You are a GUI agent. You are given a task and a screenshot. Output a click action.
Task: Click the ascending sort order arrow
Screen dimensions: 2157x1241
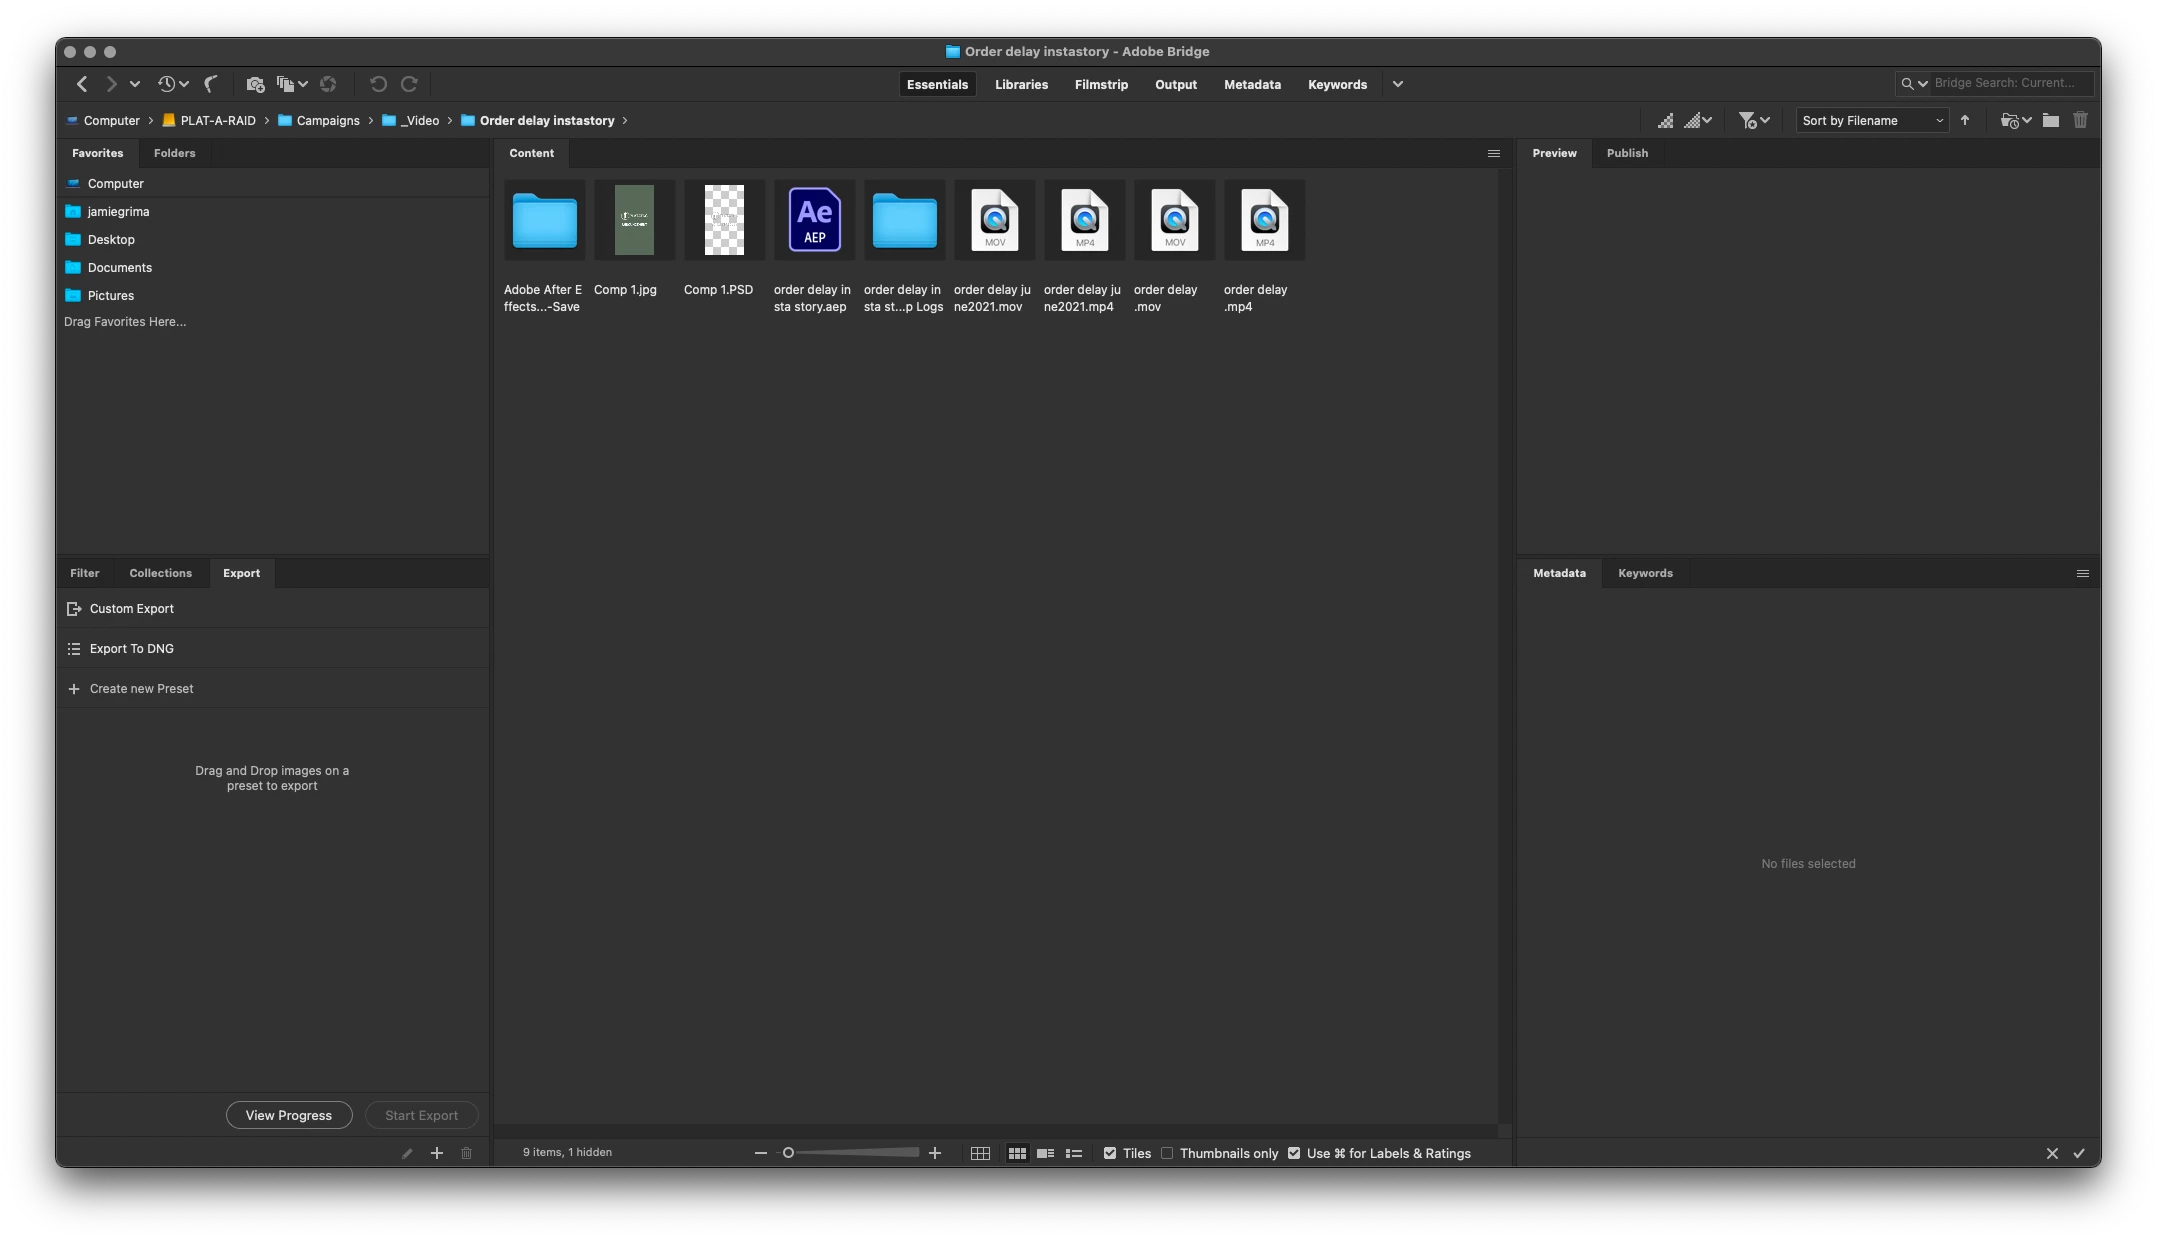1965,120
